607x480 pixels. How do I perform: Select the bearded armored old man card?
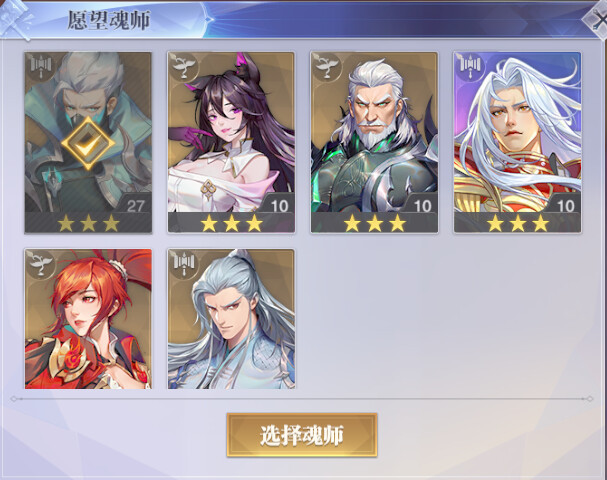click(374, 142)
